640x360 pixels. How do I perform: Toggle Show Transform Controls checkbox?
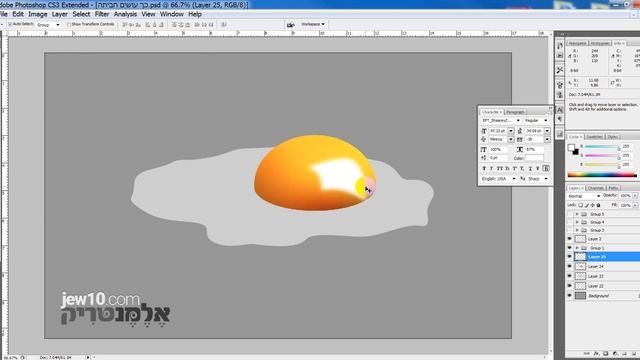coord(69,24)
